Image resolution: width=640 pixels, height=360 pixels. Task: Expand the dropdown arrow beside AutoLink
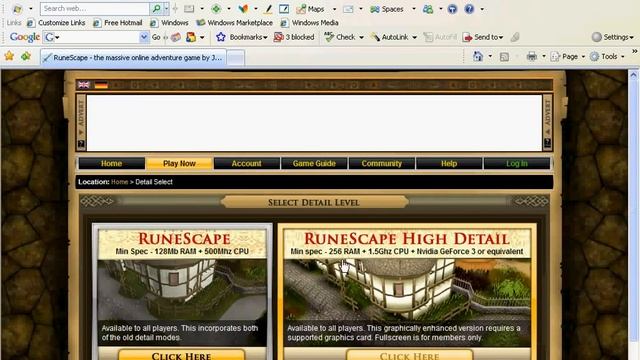pyautogui.click(x=414, y=38)
